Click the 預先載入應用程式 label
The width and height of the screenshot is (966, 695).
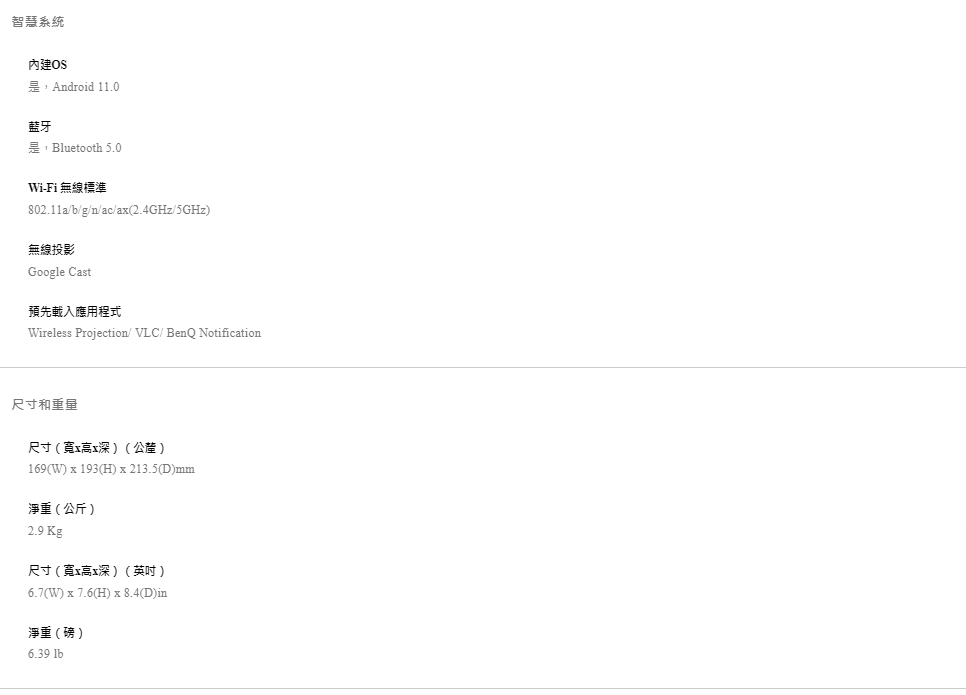tap(74, 312)
